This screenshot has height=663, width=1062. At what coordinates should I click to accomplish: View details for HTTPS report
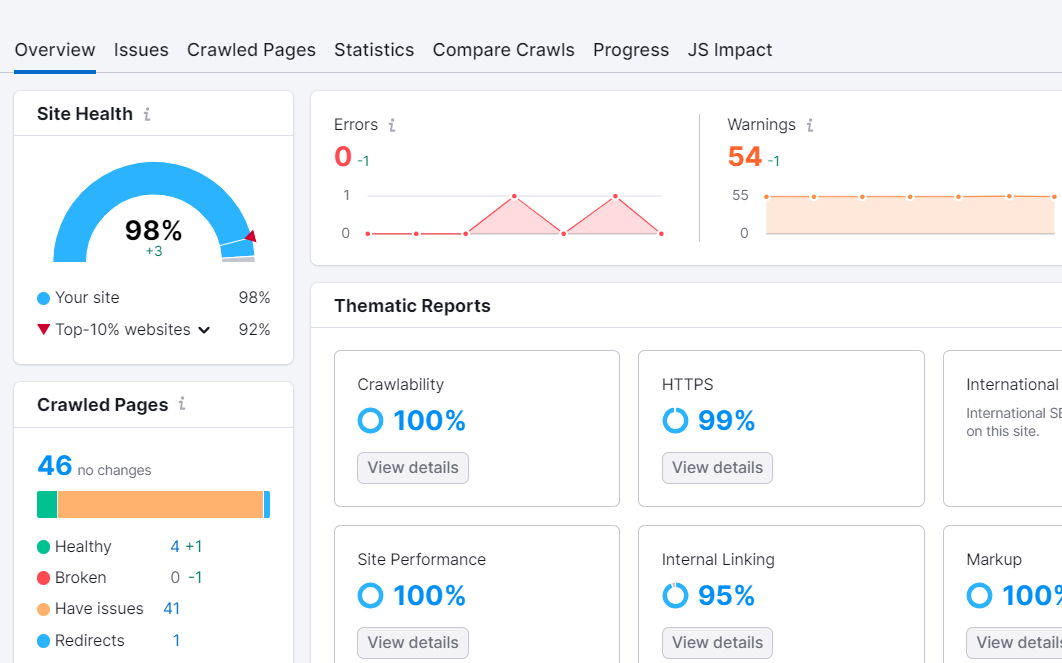click(717, 467)
